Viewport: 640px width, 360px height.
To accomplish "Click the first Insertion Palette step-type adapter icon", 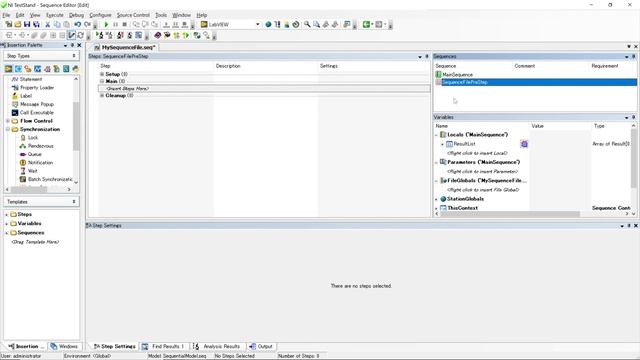I will click(9, 69).
